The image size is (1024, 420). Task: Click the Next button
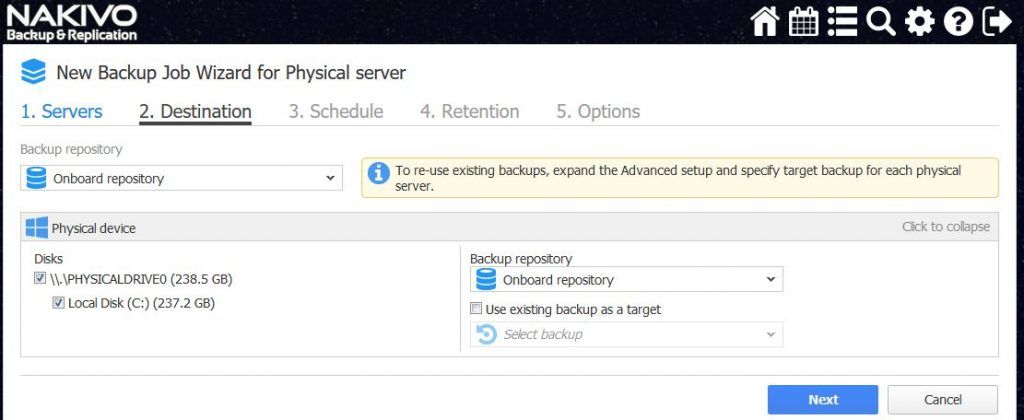(x=823, y=400)
